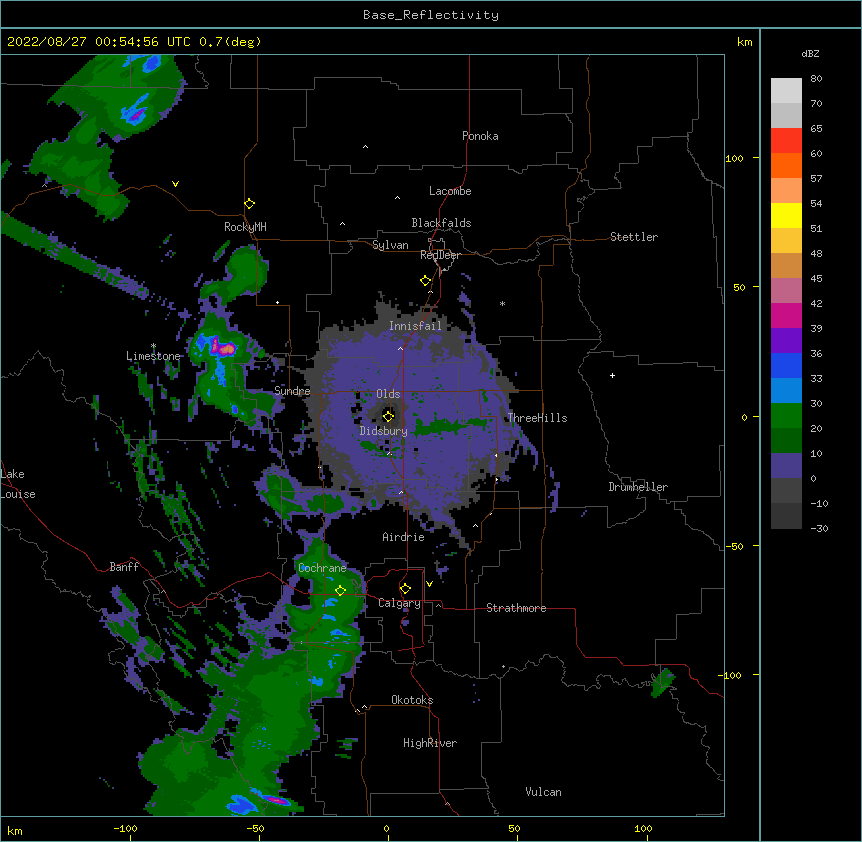Viewport: 862px width, 842px height.
Task: Click the ThreeHills label
Action: (537, 418)
